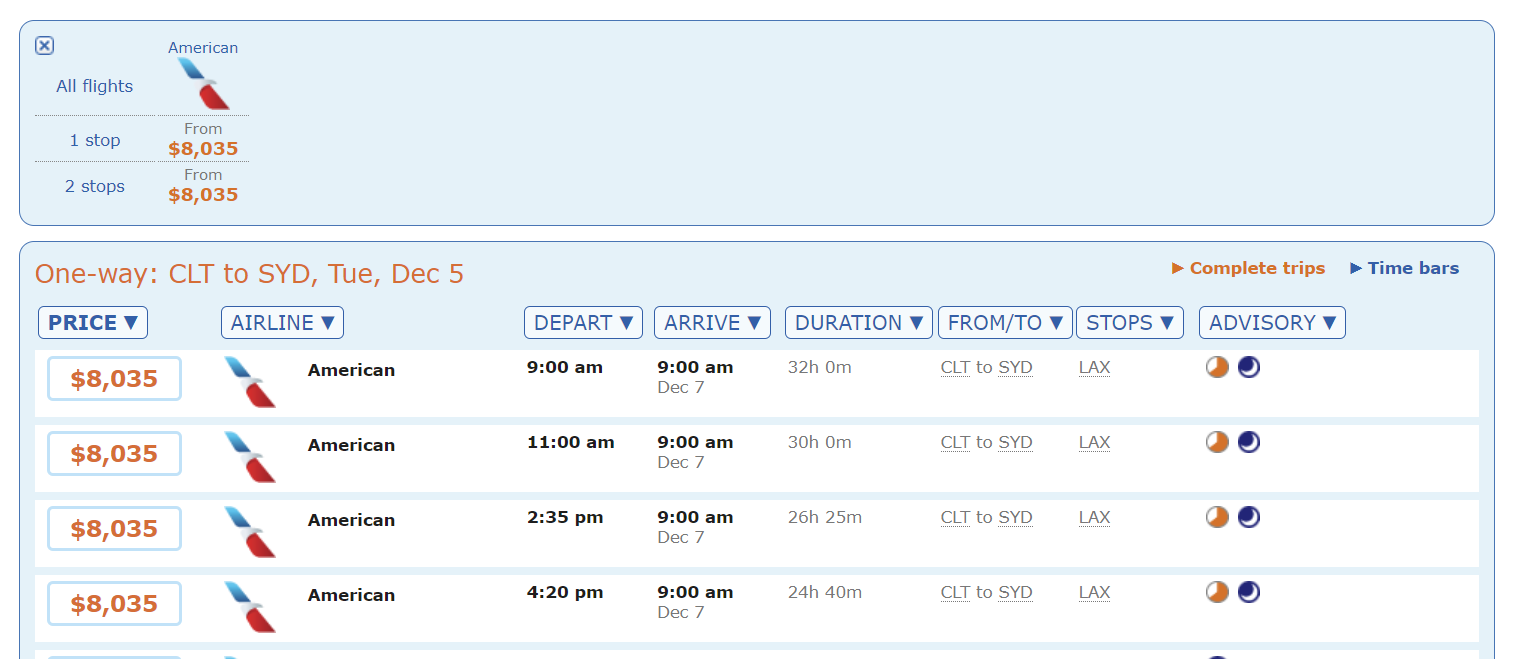Click the American logo on the 4:20 pm departure row
Viewport: 1521px width, 659px height.
[x=250, y=606]
